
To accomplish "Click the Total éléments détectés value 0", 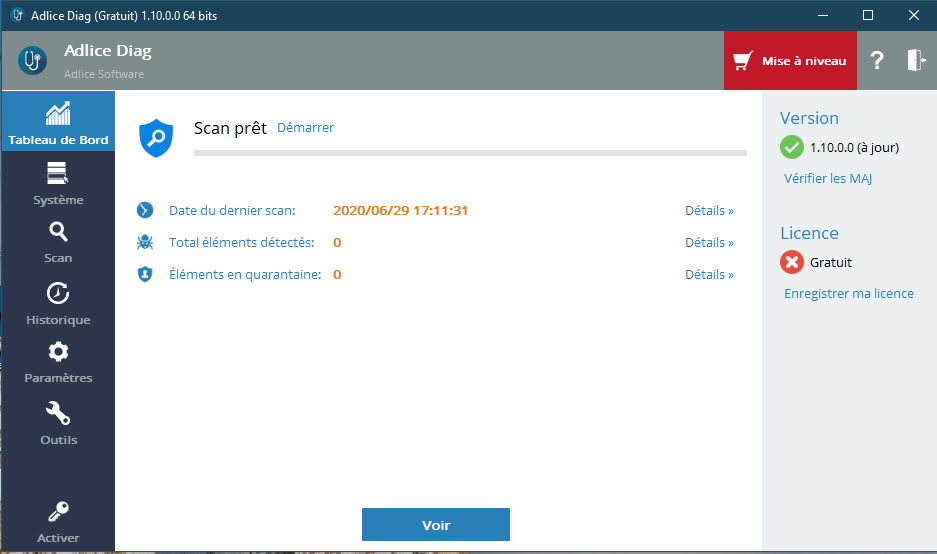I will [337, 243].
